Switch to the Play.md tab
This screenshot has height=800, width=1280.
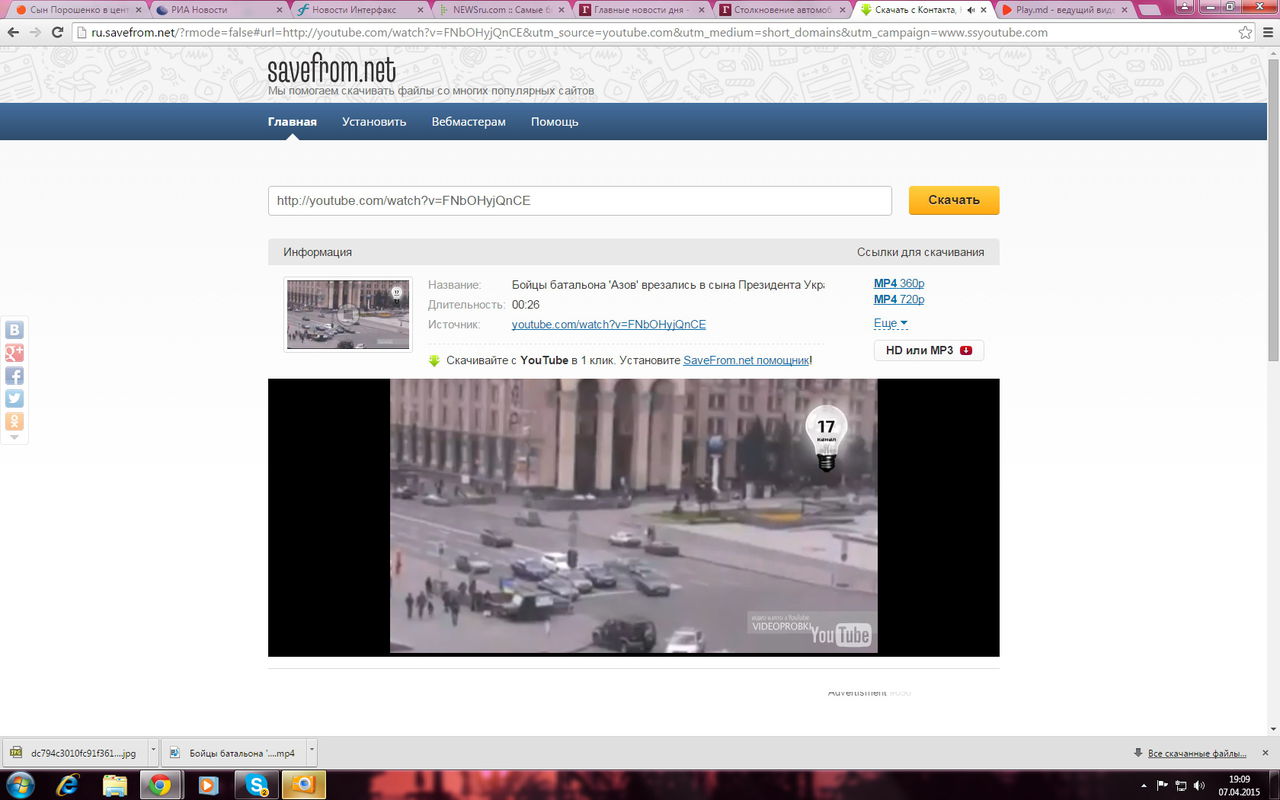click(1066, 10)
